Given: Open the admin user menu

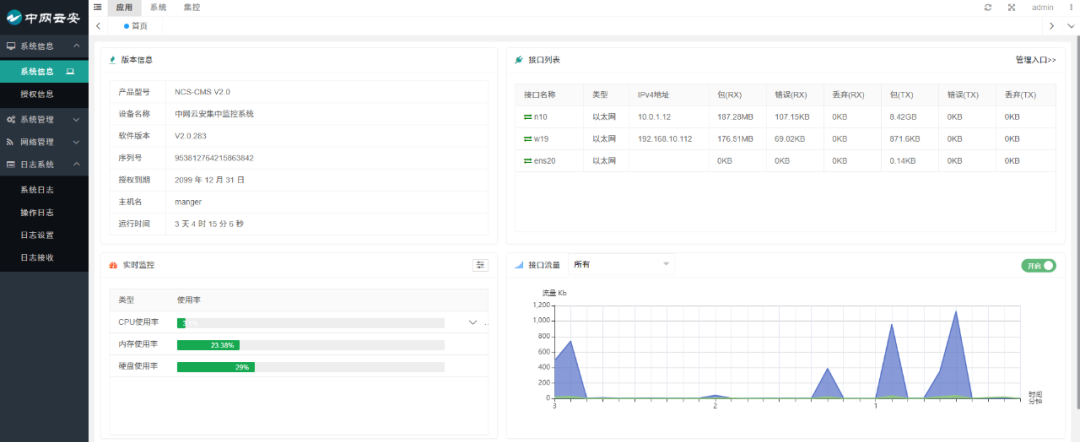Looking at the screenshot, I should tap(1042, 7).
